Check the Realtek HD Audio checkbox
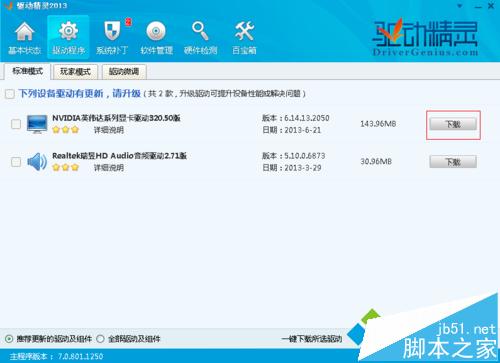 click(16, 162)
